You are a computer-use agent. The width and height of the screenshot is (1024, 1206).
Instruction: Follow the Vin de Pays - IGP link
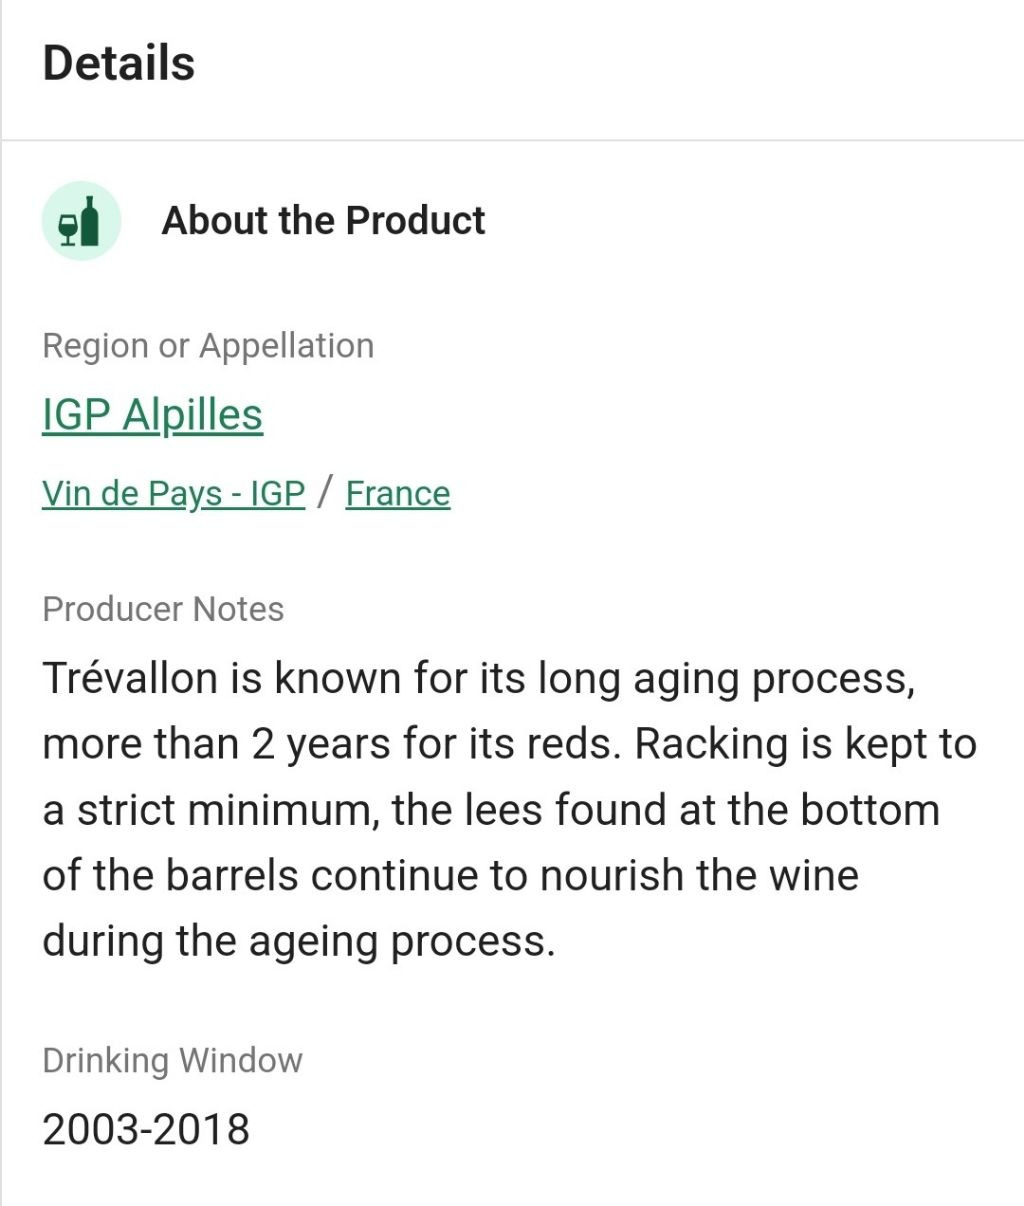pyautogui.click(x=173, y=493)
